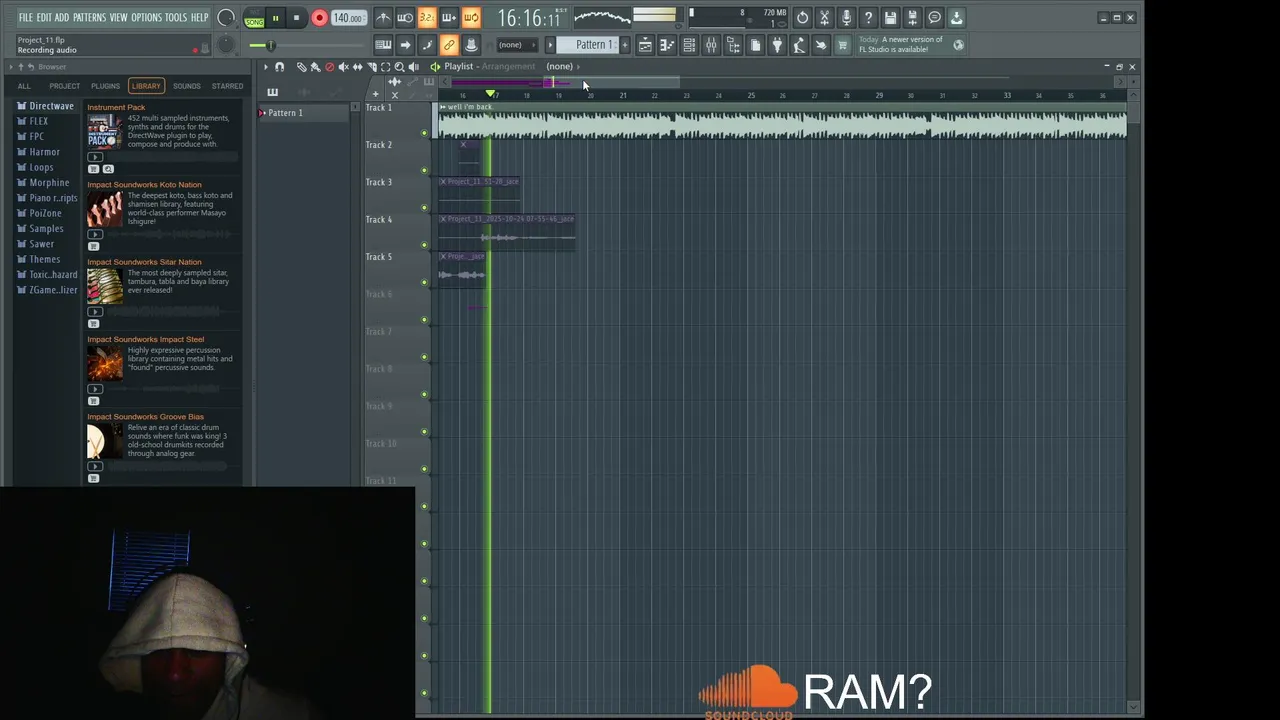Click the 140.000 tempo field
Image resolution: width=1280 pixels, height=720 pixels.
pos(348,18)
